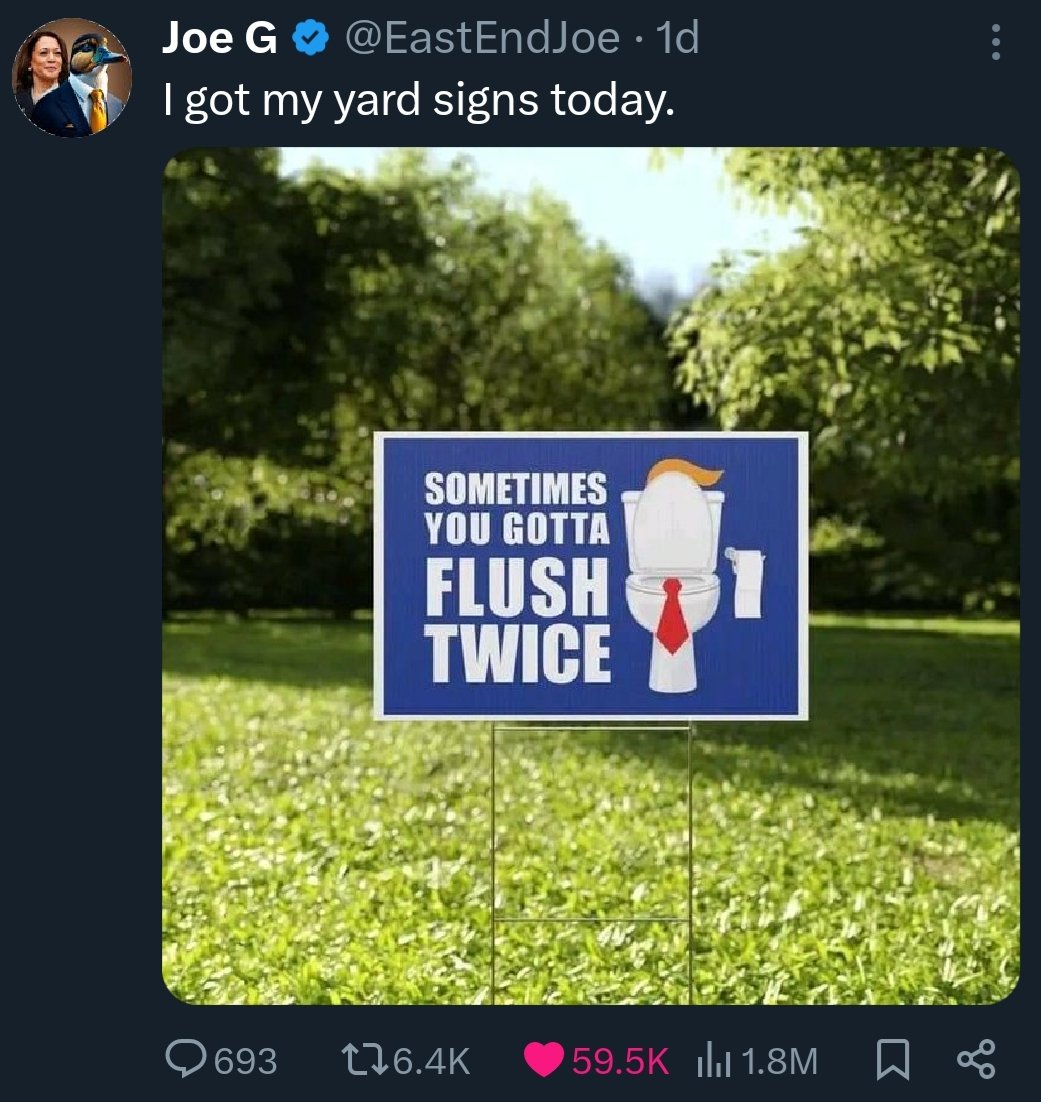Click the blue verified badge

310,40
